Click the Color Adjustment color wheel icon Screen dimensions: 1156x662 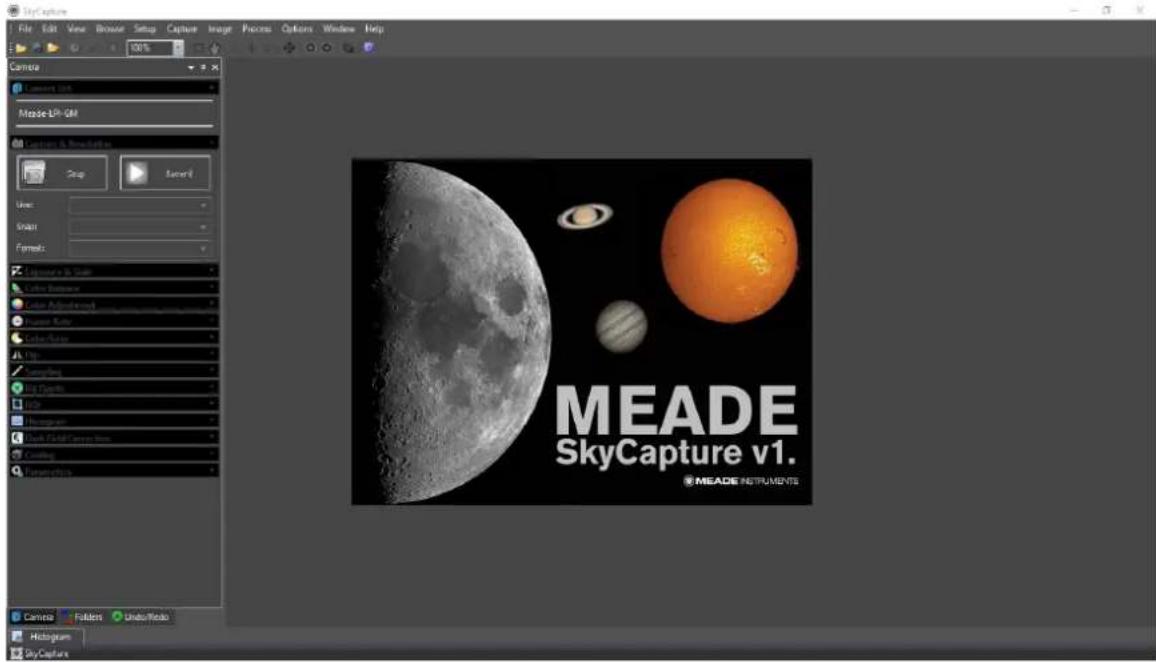[x=17, y=304]
